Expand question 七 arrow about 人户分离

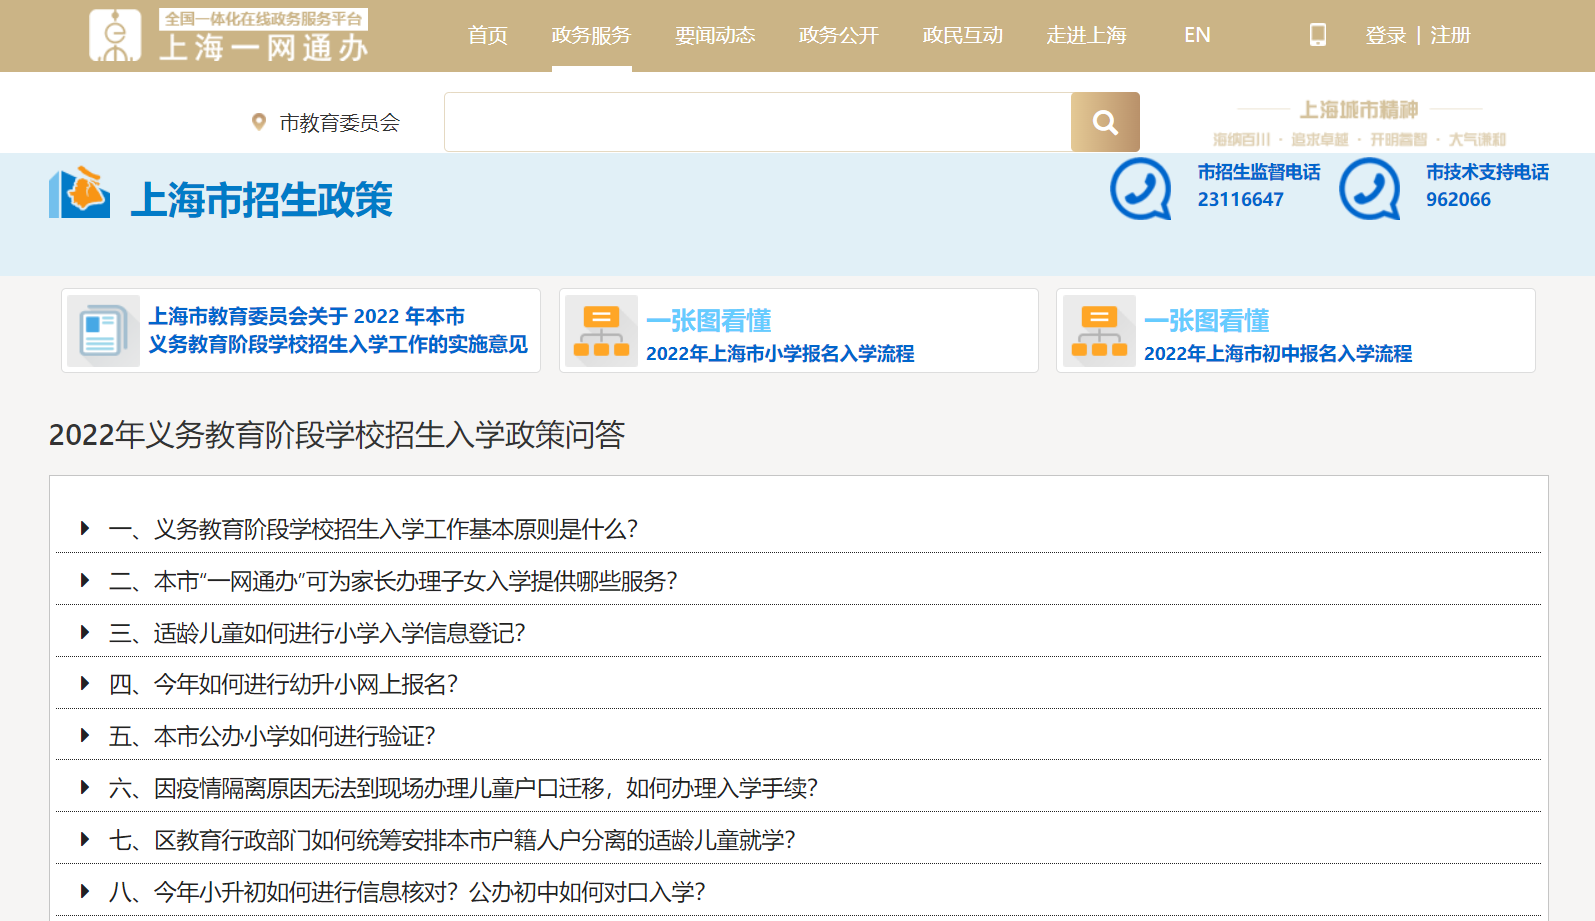click(x=85, y=839)
